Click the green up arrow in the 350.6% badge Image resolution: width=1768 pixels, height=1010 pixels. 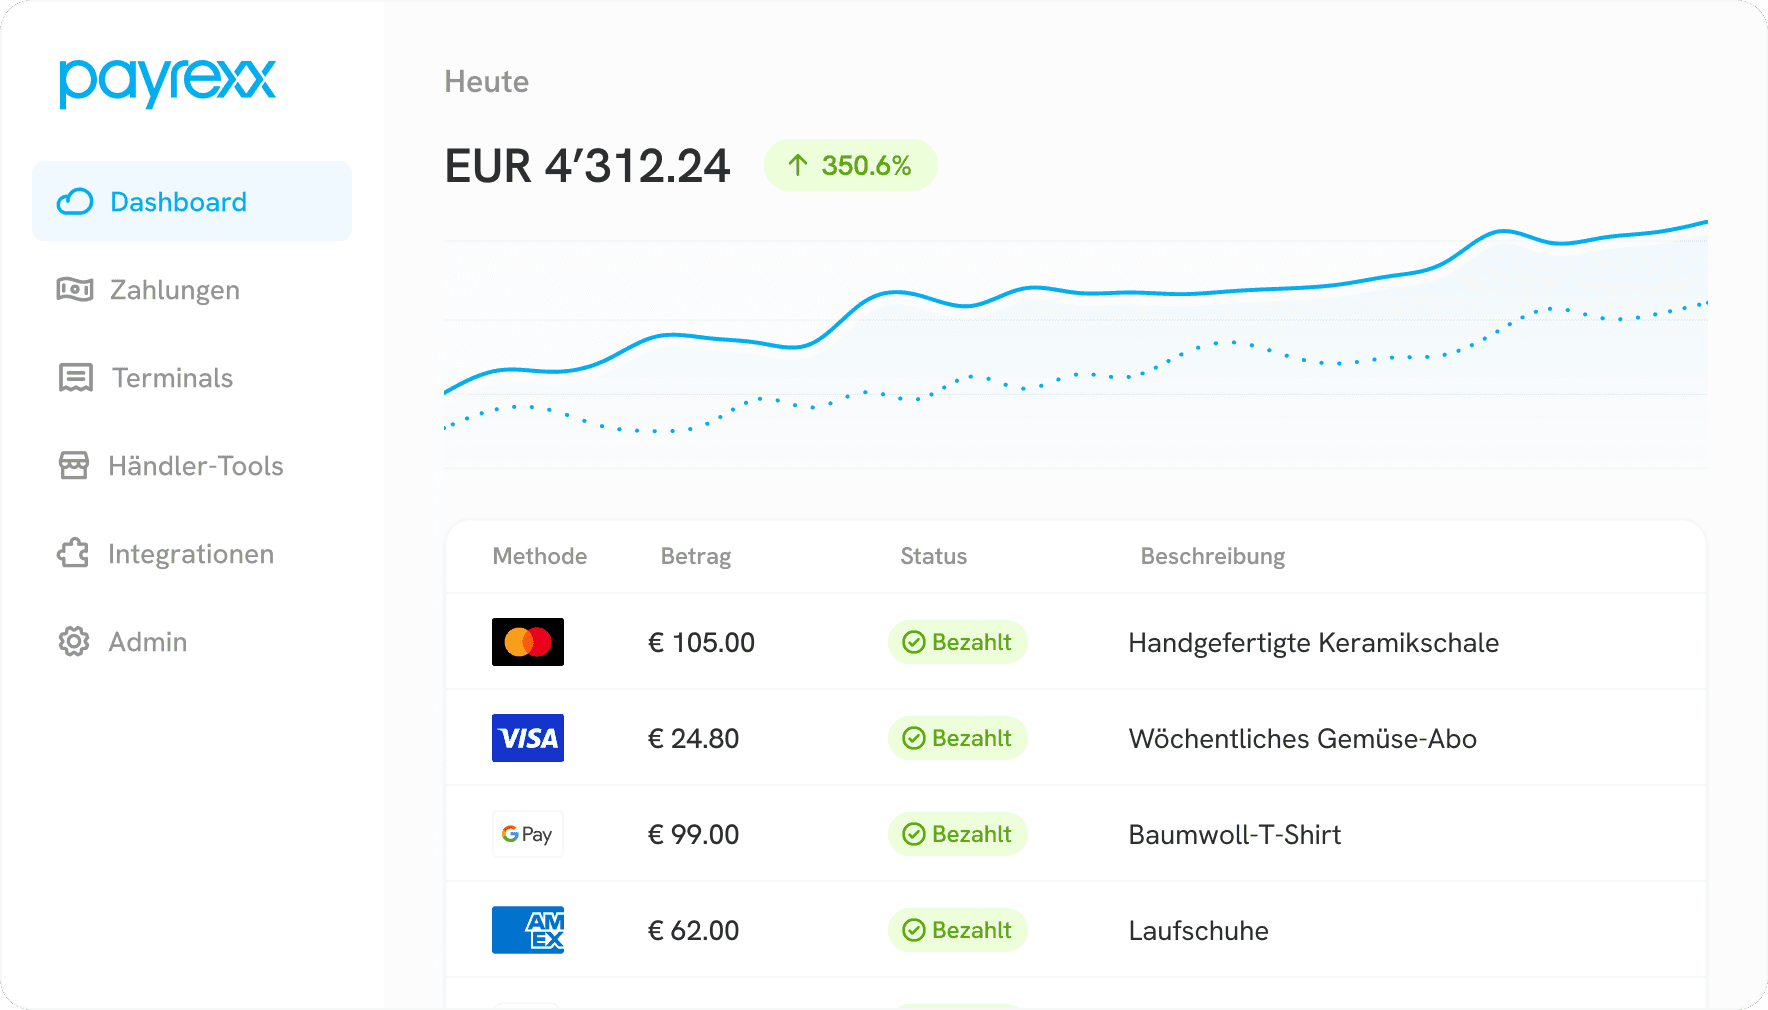click(x=797, y=165)
